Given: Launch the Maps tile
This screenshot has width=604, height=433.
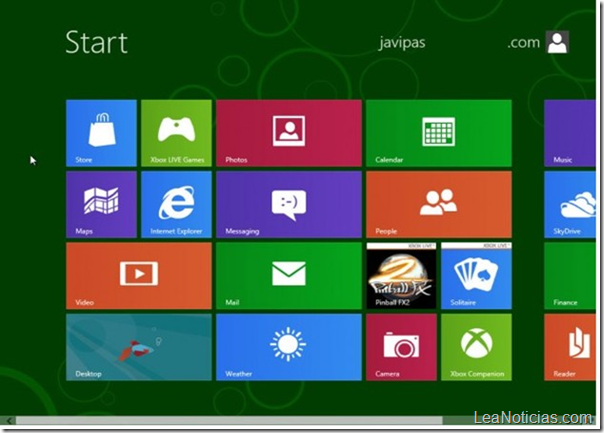Looking at the screenshot, I should click(101, 205).
